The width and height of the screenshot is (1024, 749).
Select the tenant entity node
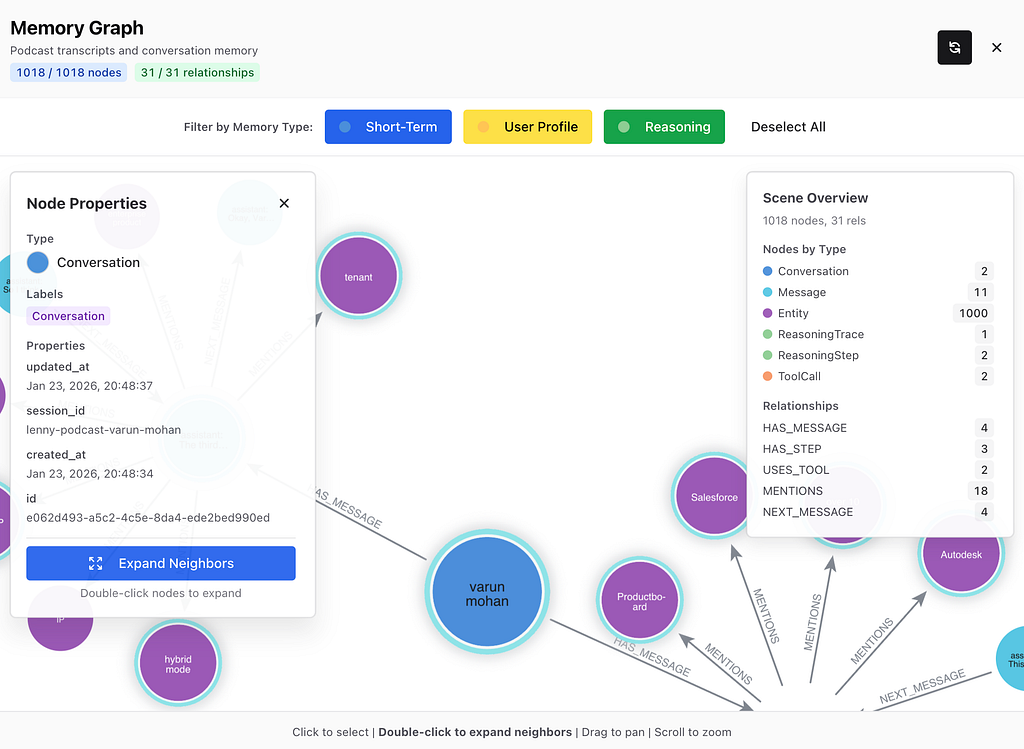pos(358,277)
